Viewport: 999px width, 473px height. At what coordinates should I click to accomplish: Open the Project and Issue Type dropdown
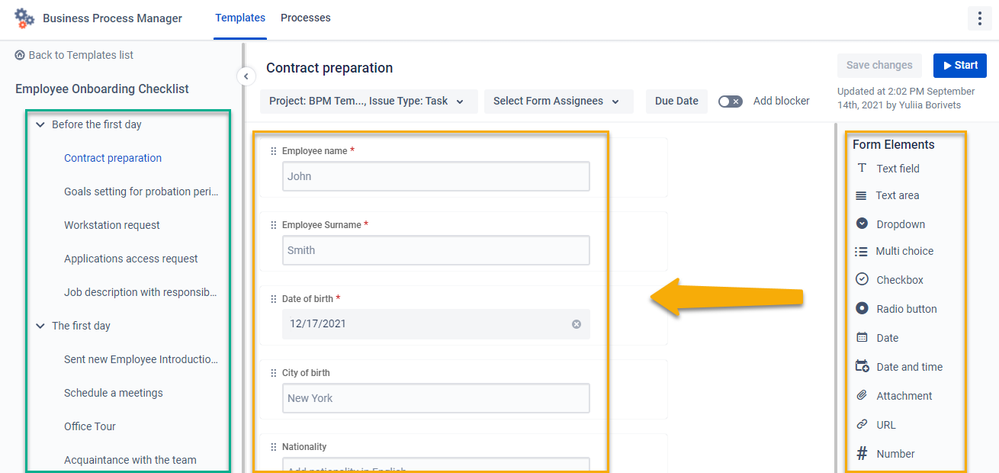[369, 101]
